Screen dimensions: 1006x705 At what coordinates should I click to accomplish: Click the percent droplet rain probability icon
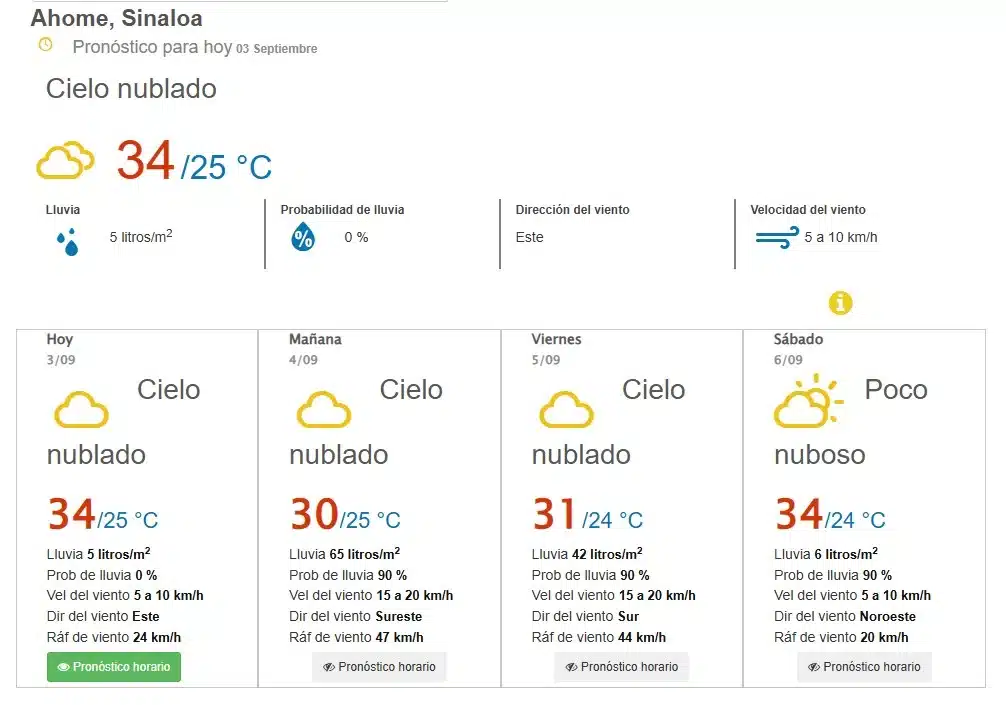click(303, 237)
